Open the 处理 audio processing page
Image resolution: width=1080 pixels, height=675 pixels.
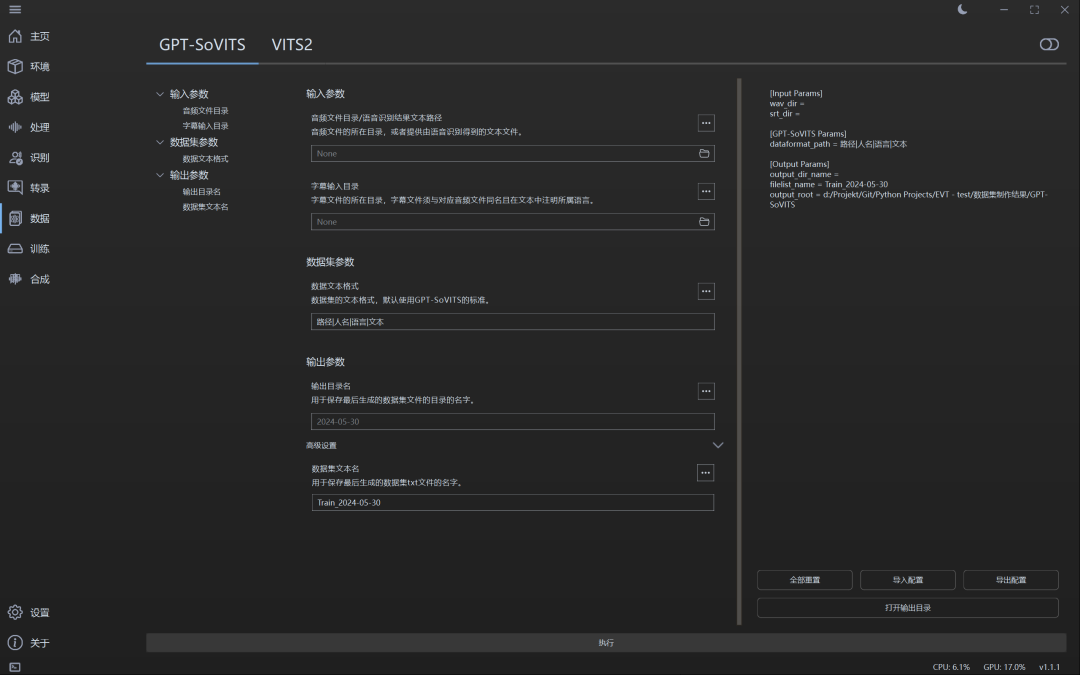(x=29, y=127)
